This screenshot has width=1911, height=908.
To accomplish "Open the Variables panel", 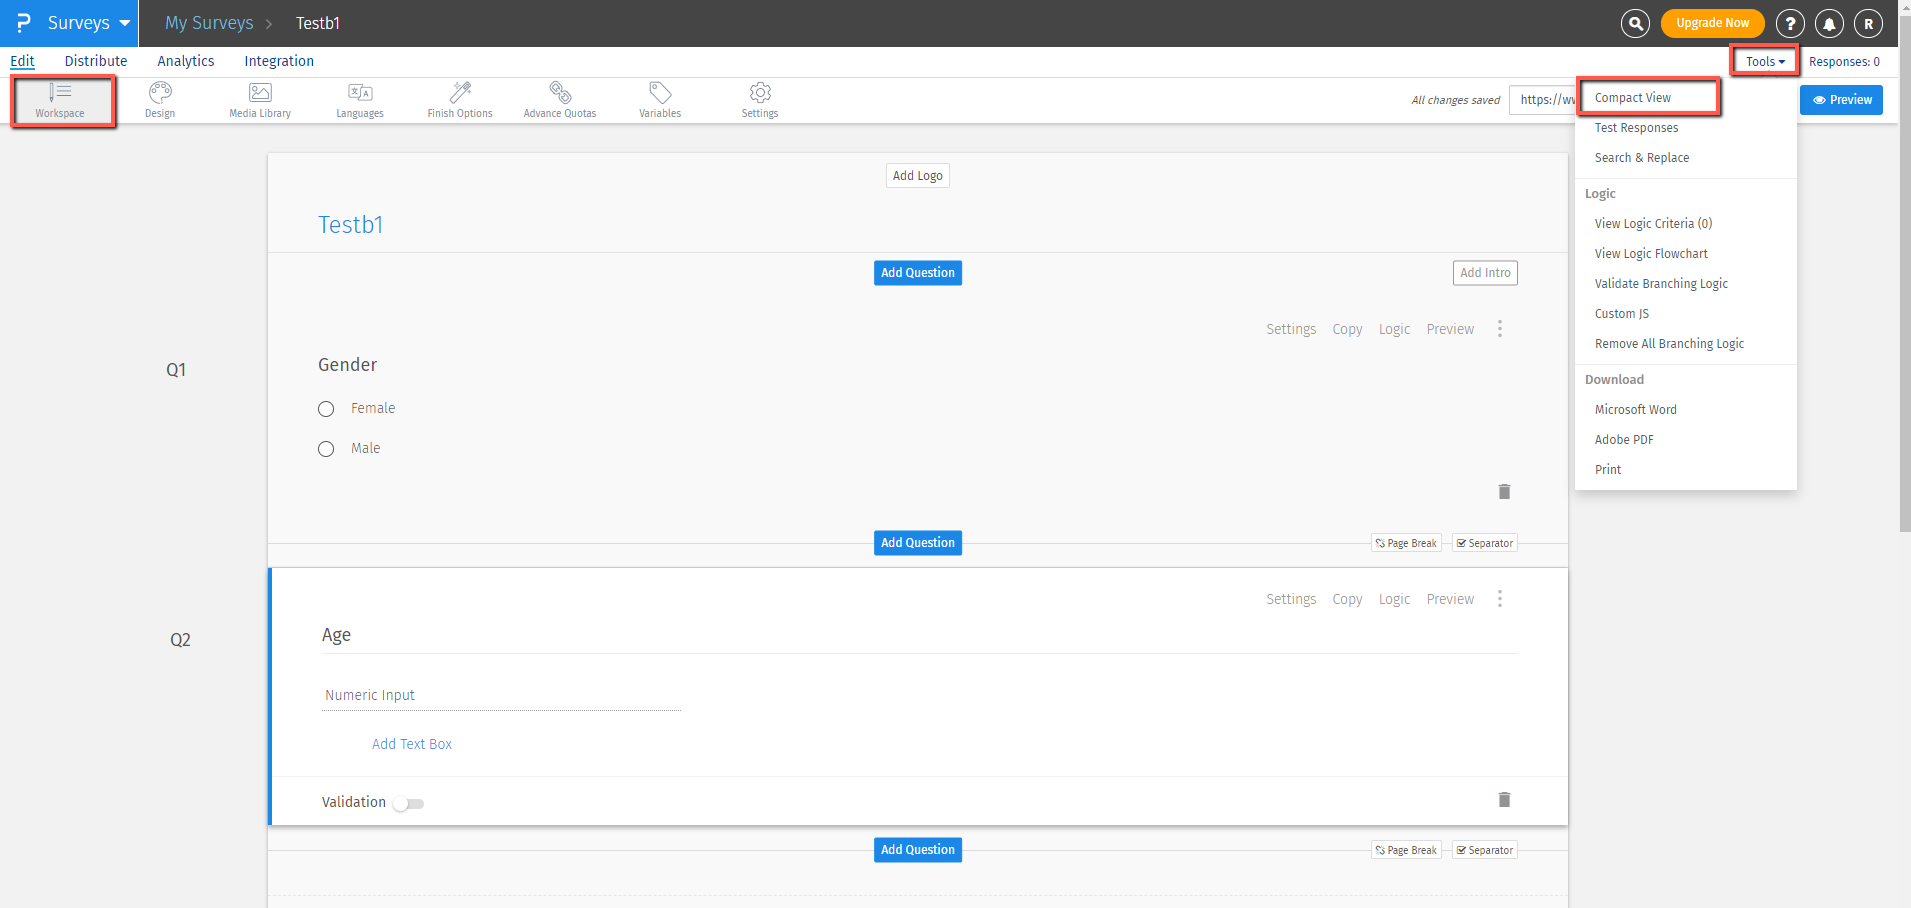I will [659, 99].
